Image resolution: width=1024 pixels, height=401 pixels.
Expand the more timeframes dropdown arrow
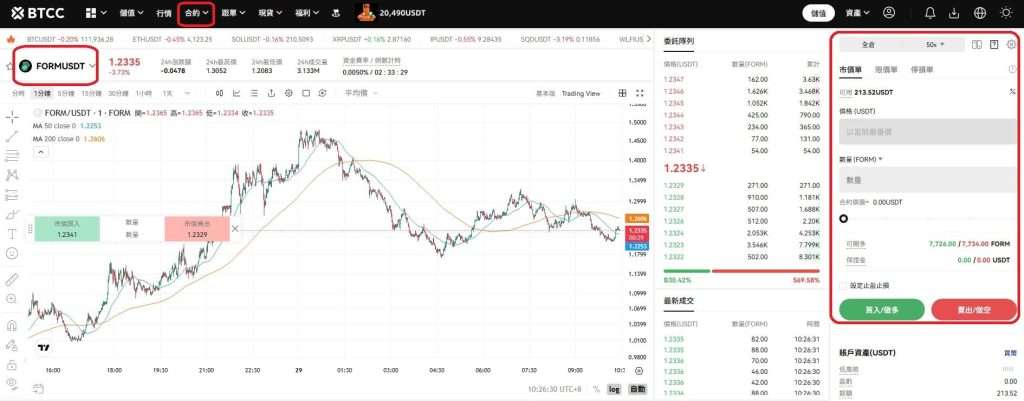click(187, 93)
